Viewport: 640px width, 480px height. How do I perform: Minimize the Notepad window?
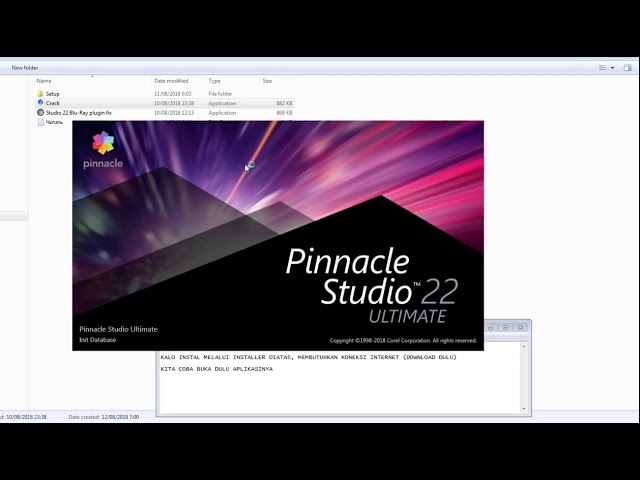(490, 327)
